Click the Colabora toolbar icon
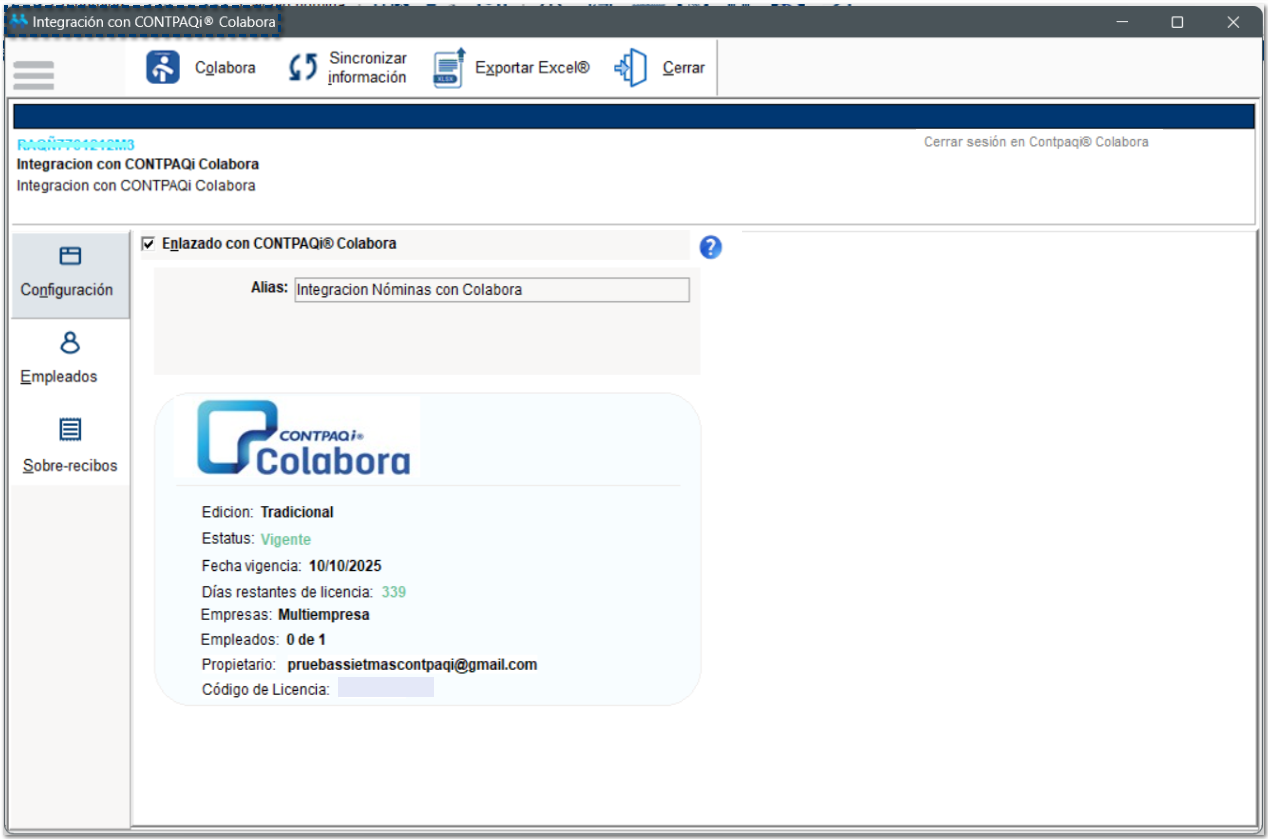This screenshot has width=1268, height=839. click(x=163, y=68)
